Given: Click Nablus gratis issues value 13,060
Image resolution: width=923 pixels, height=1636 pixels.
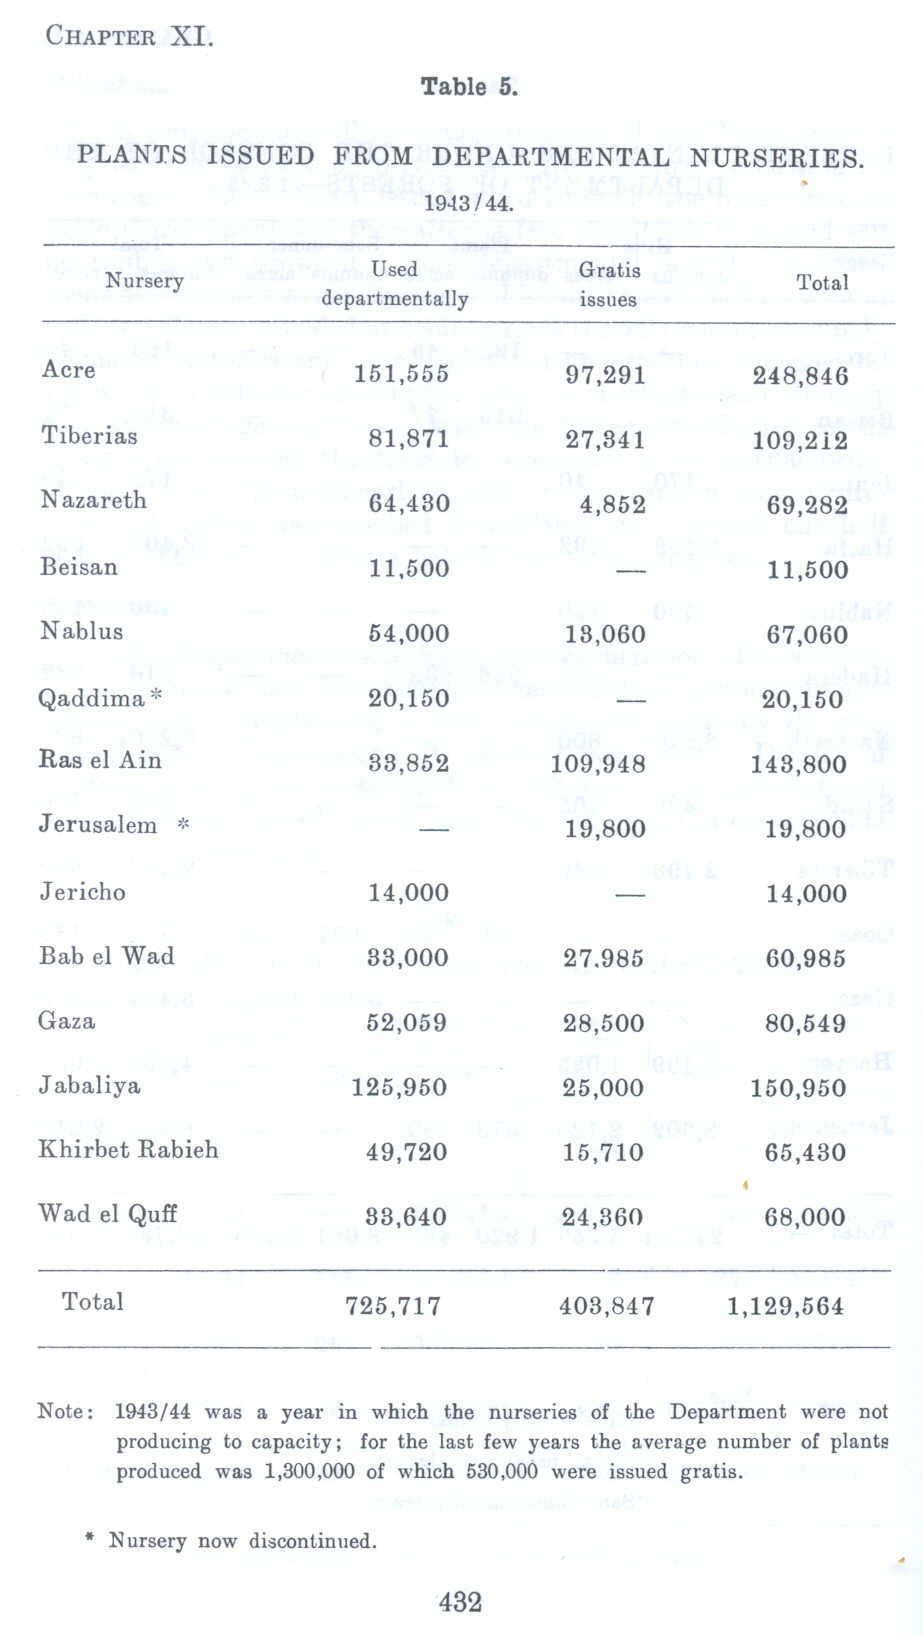Looking at the screenshot, I should 605,634.
